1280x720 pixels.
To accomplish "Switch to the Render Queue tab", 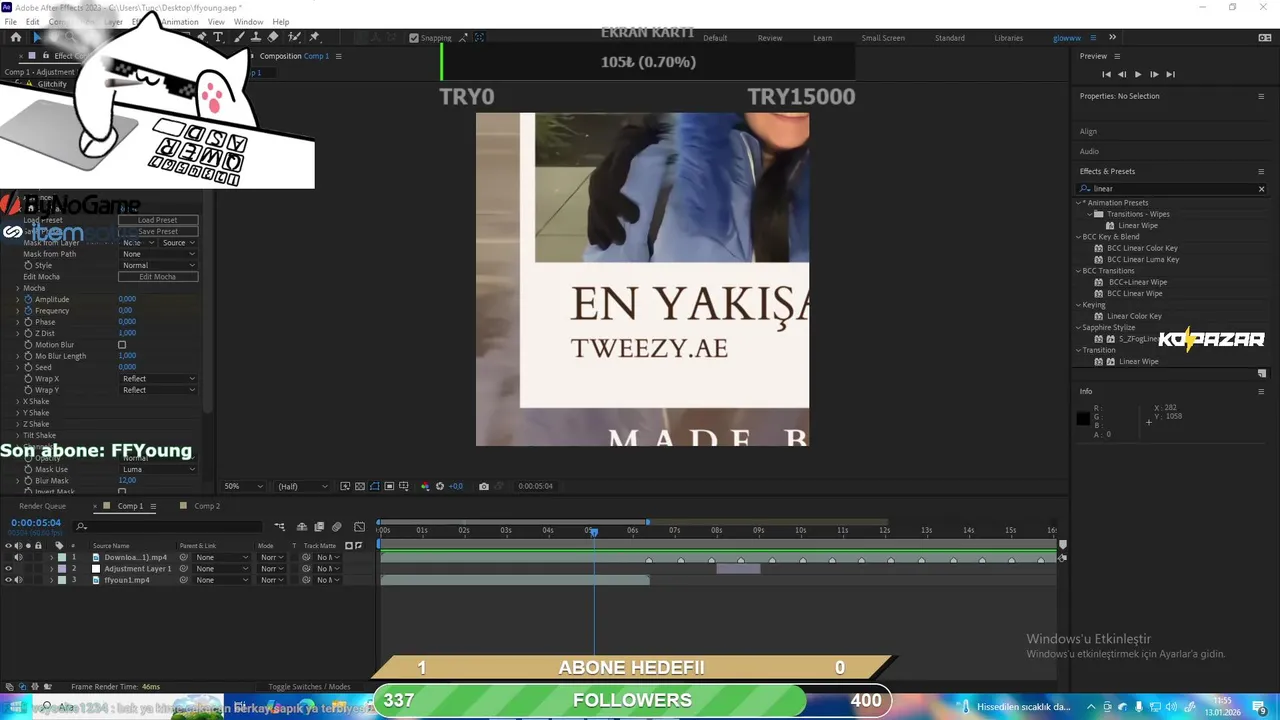I will click(x=42, y=506).
